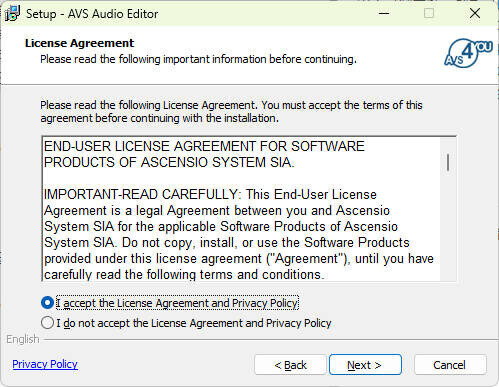This screenshot has height=387, width=499.
Task: Click the 'English' language label
Action: [23, 339]
